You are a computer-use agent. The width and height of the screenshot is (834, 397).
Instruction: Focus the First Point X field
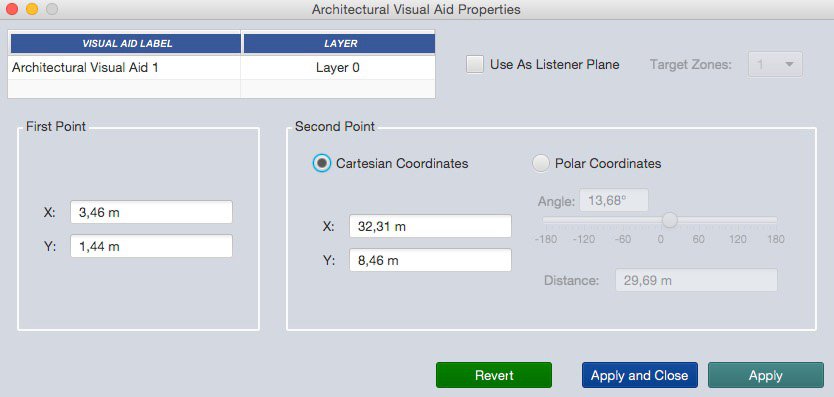click(x=152, y=212)
